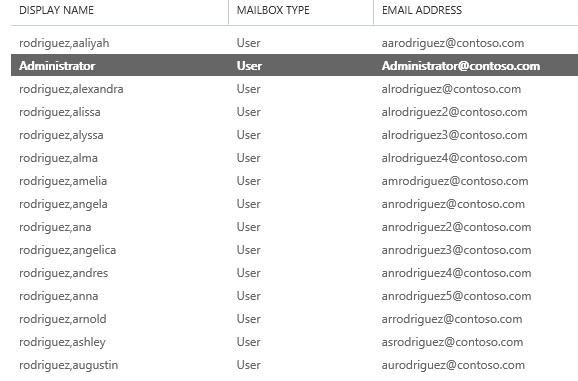Select the highlighted Administrator row
Viewport: 578px width, 381px height.
[x=295, y=66]
